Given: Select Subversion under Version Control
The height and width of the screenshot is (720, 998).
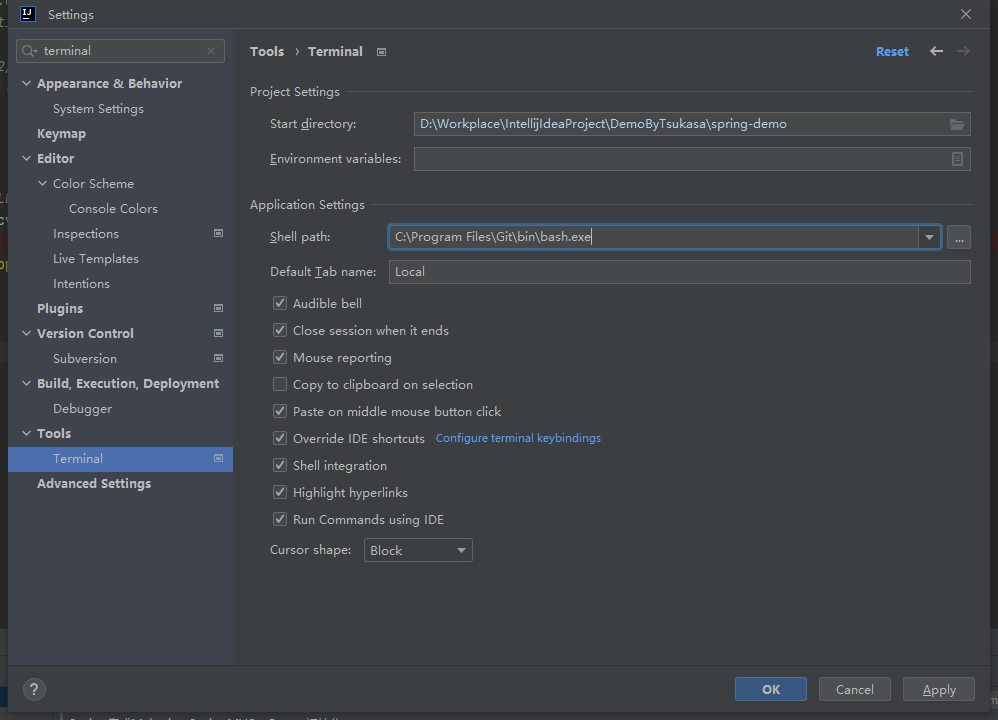Looking at the screenshot, I should [85, 358].
